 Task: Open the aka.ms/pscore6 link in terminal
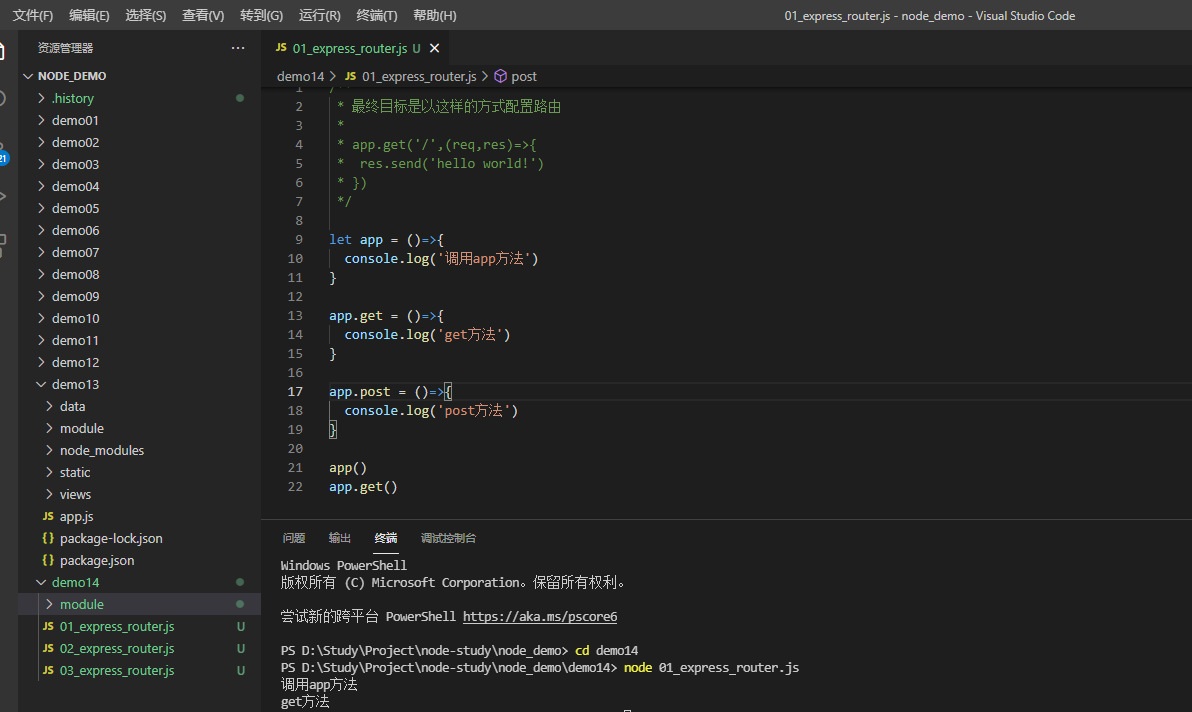point(540,616)
